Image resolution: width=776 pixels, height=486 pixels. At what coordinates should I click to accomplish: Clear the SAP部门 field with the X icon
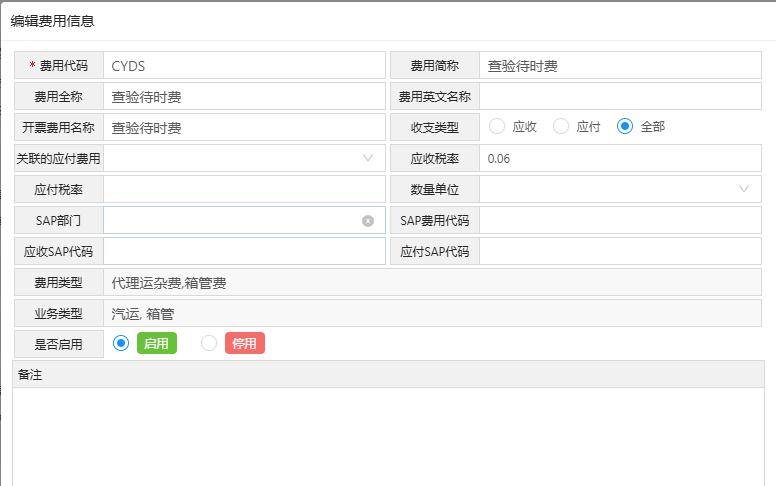click(368, 221)
